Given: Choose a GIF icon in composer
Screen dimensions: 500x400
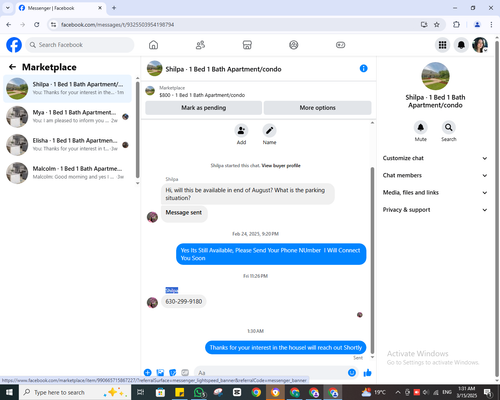Looking at the screenshot, I should (185, 372).
